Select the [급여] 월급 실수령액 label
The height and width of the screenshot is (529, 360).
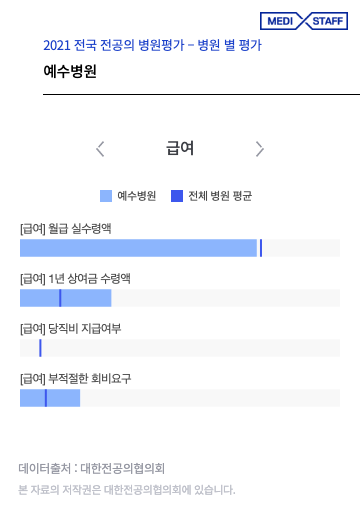[x=65, y=229]
